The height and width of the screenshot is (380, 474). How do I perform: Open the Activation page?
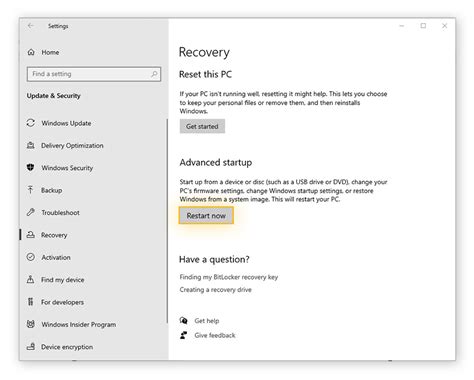[56, 257]
